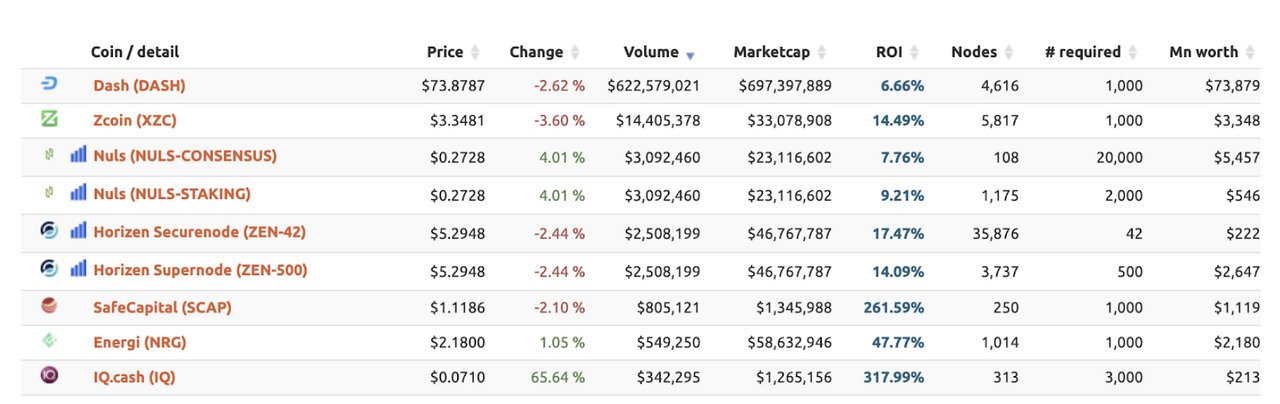Click ROI value 9.21% in NULS-STAKING row
The height and width of the screenshot is (404, 1280).
[902, 194]
